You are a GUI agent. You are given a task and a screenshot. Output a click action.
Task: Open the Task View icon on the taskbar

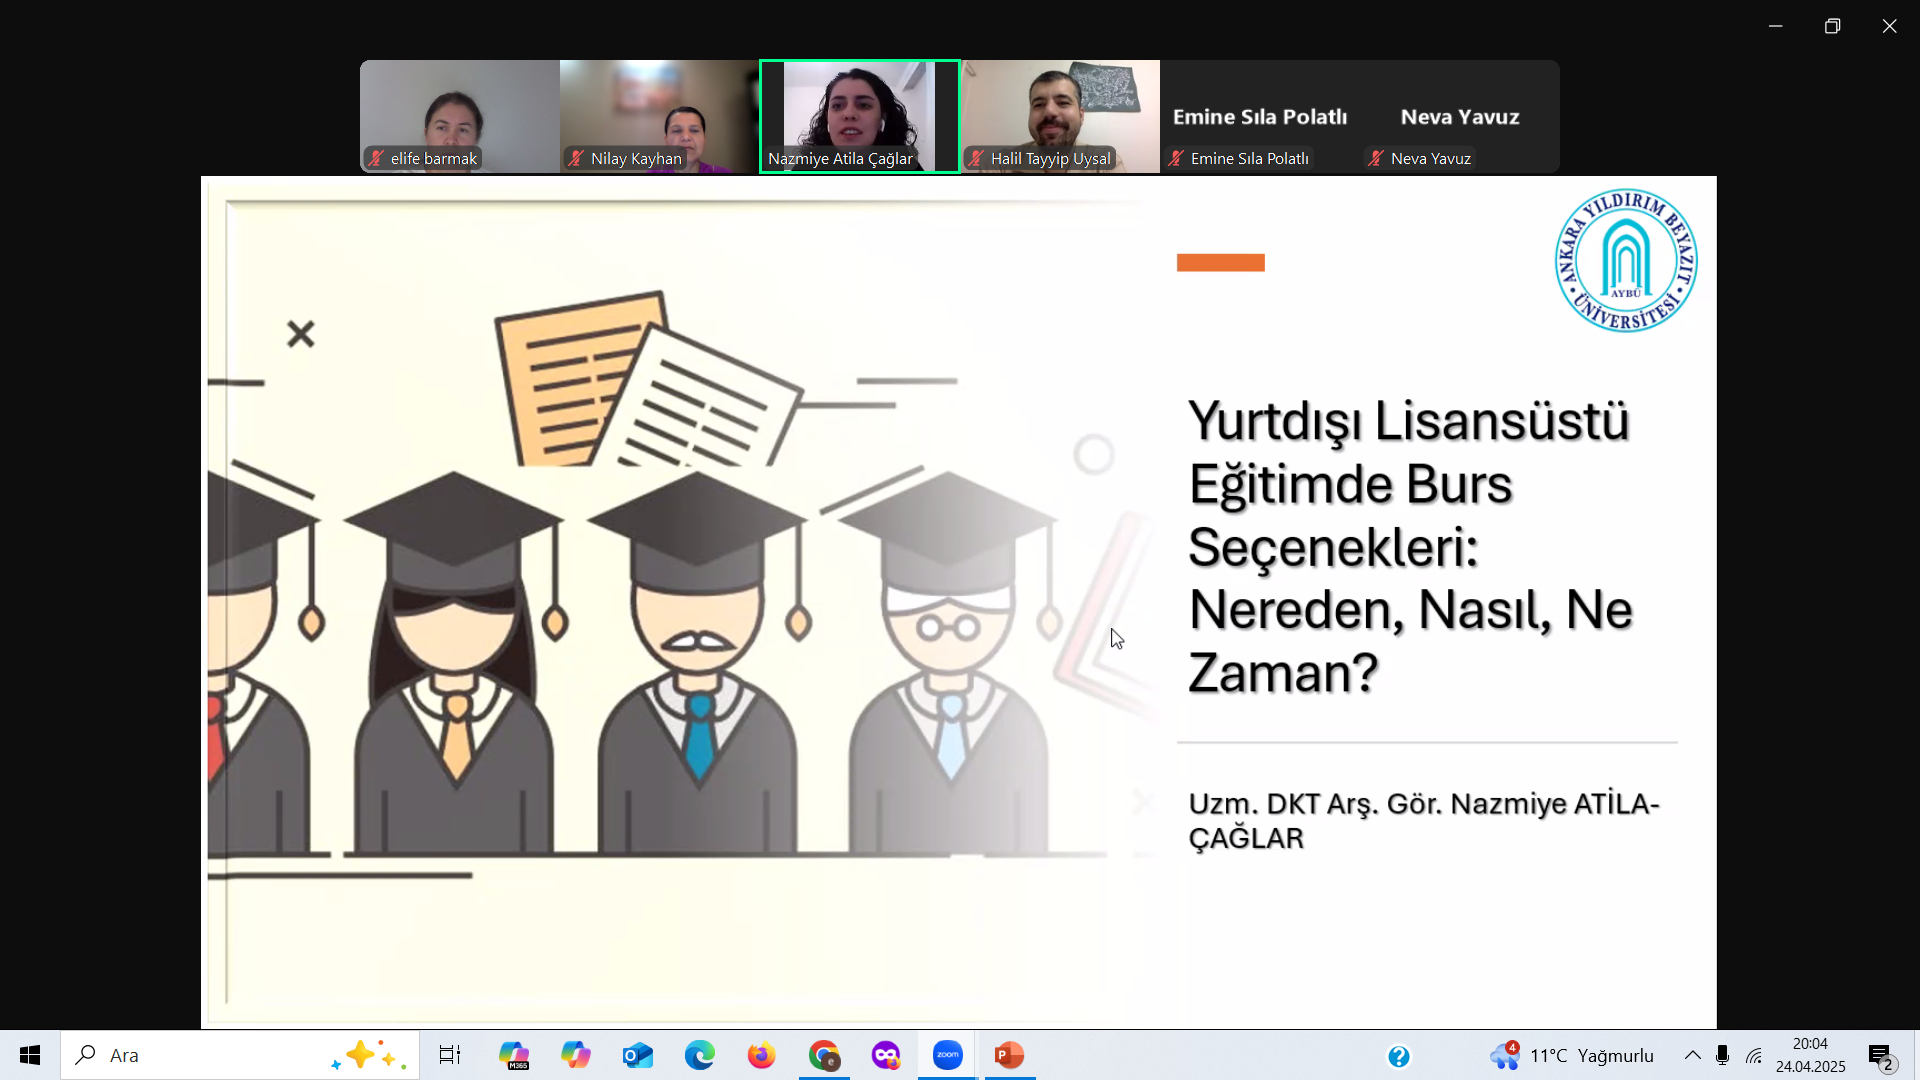pos(450,1055)
